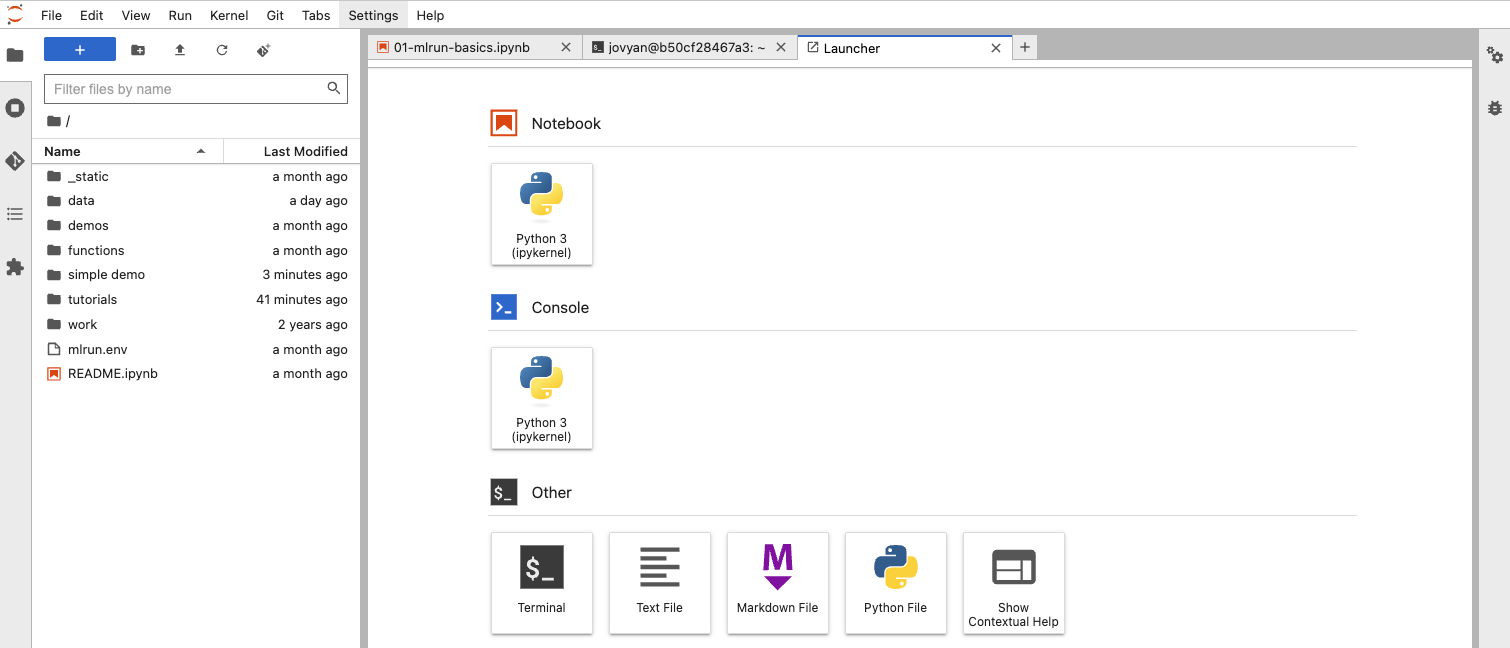
Task: Open the Kernel menu
Action: 229,15
